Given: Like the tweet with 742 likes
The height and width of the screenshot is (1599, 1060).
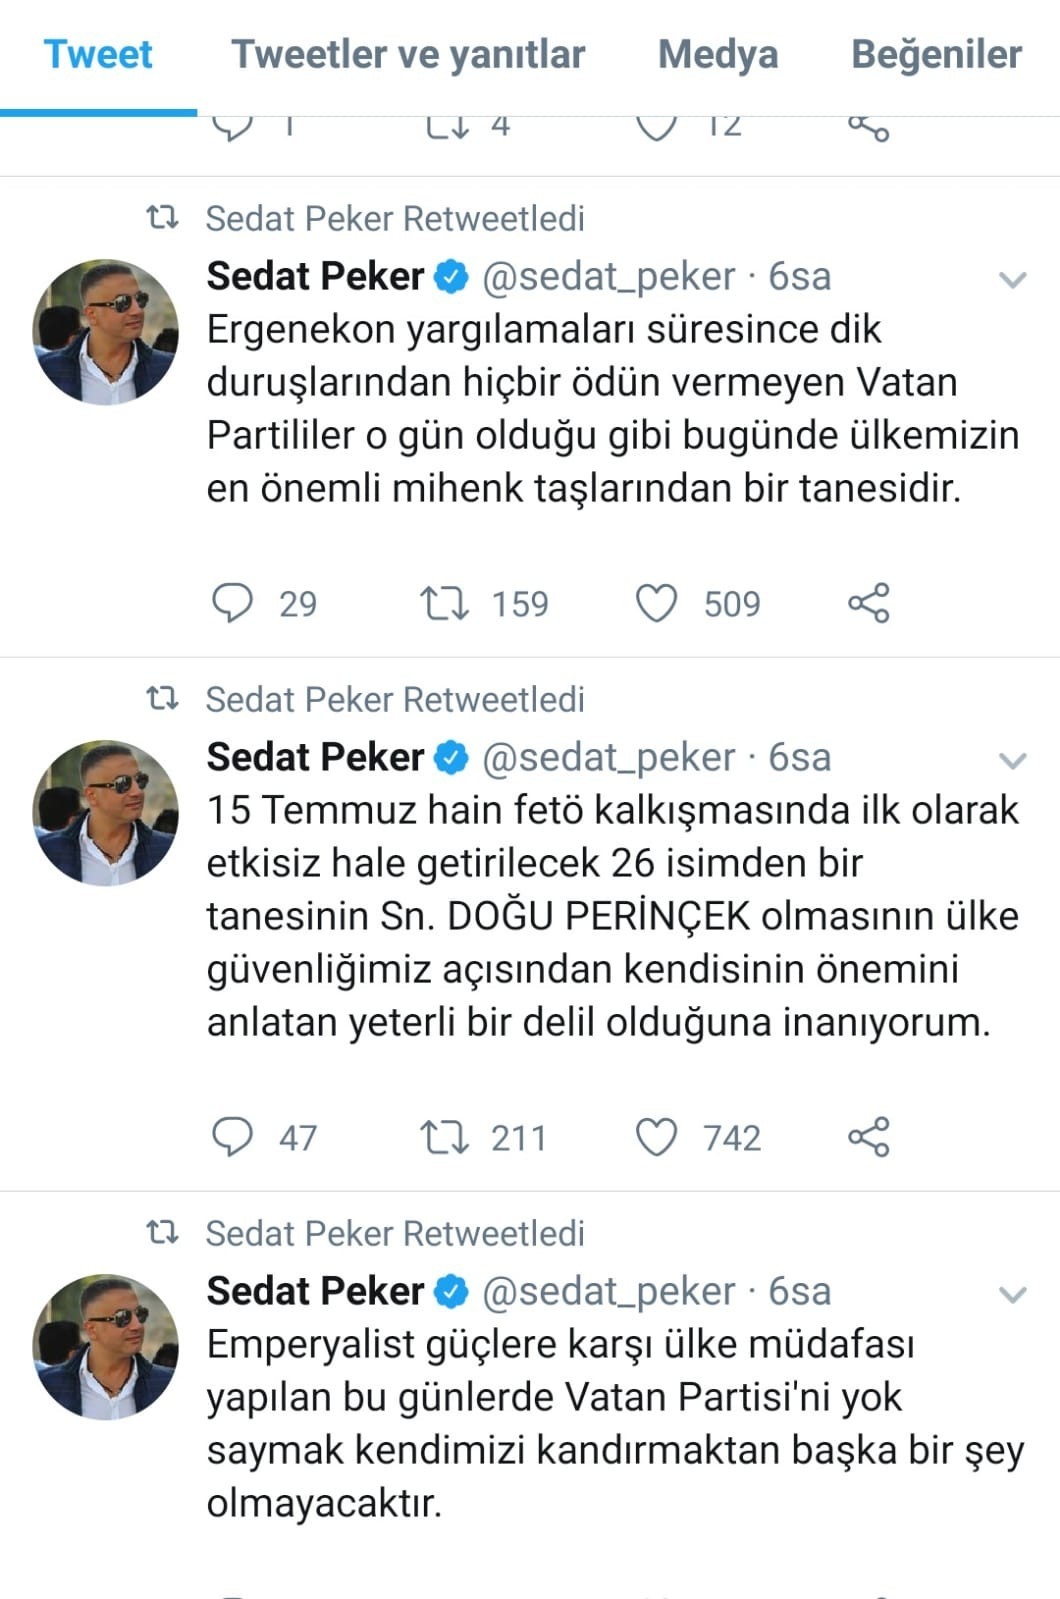Looking at the screenshot, I should point(657,1137).
